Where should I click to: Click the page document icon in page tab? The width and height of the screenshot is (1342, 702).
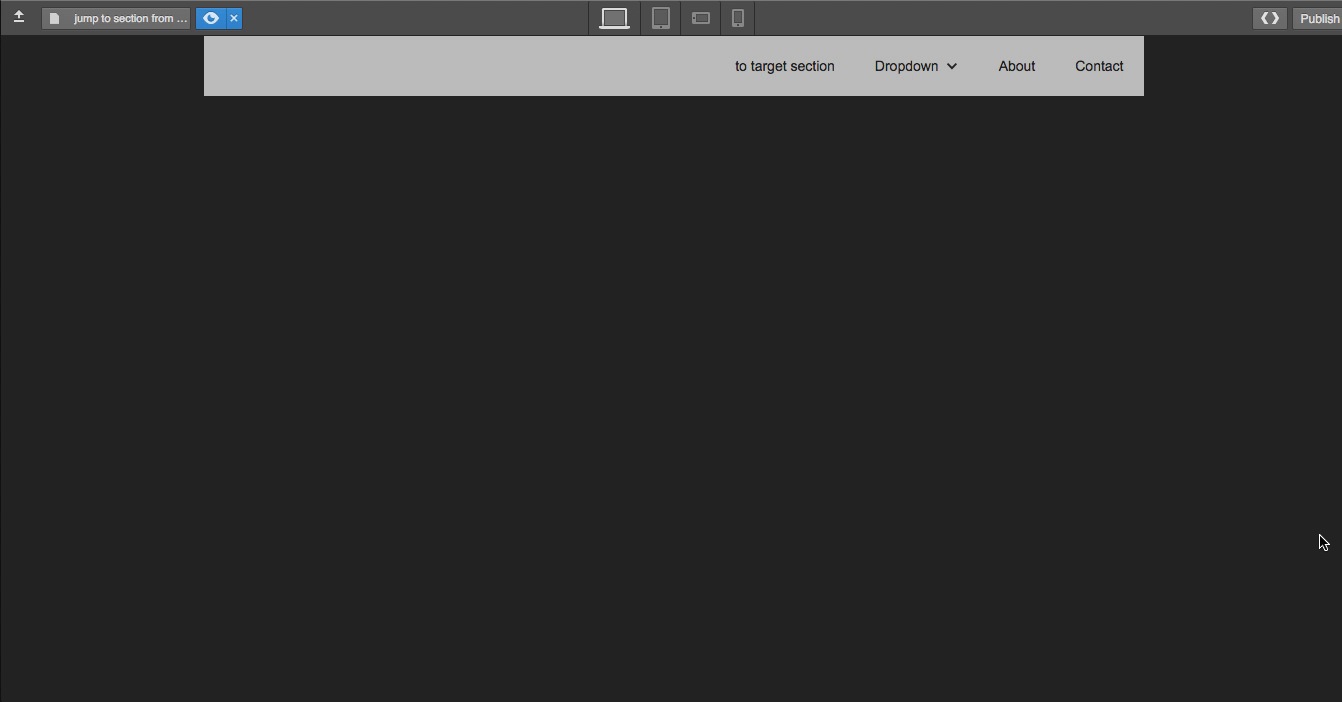click(55, 18)
